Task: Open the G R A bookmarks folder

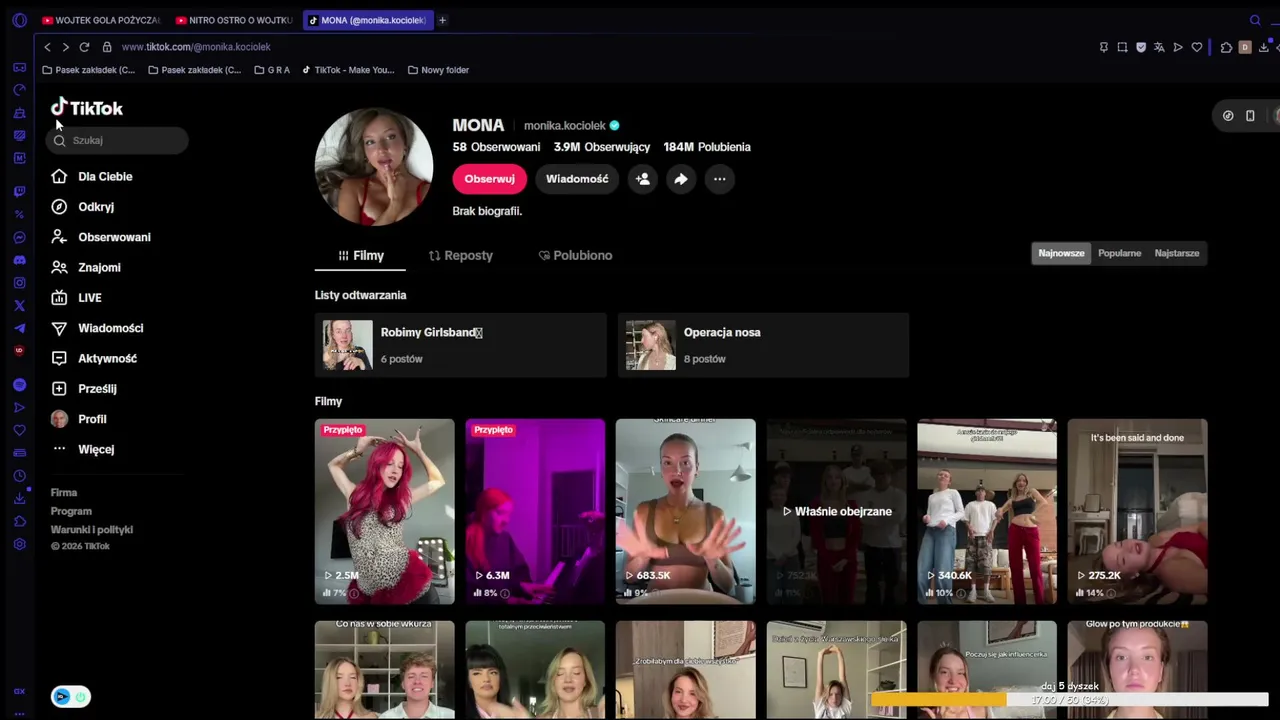Action: (272, 70)
